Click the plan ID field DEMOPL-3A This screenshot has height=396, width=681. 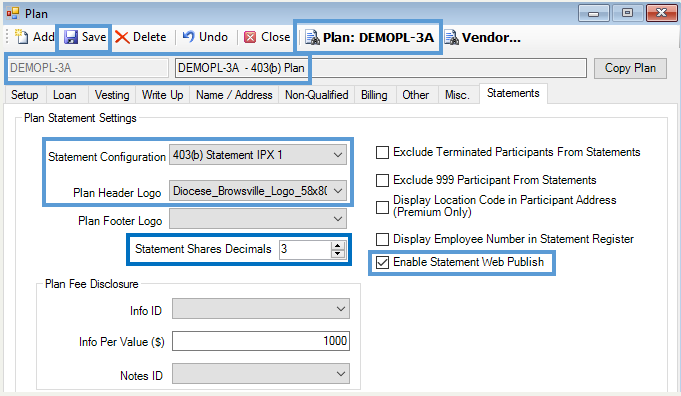[88, 68]
